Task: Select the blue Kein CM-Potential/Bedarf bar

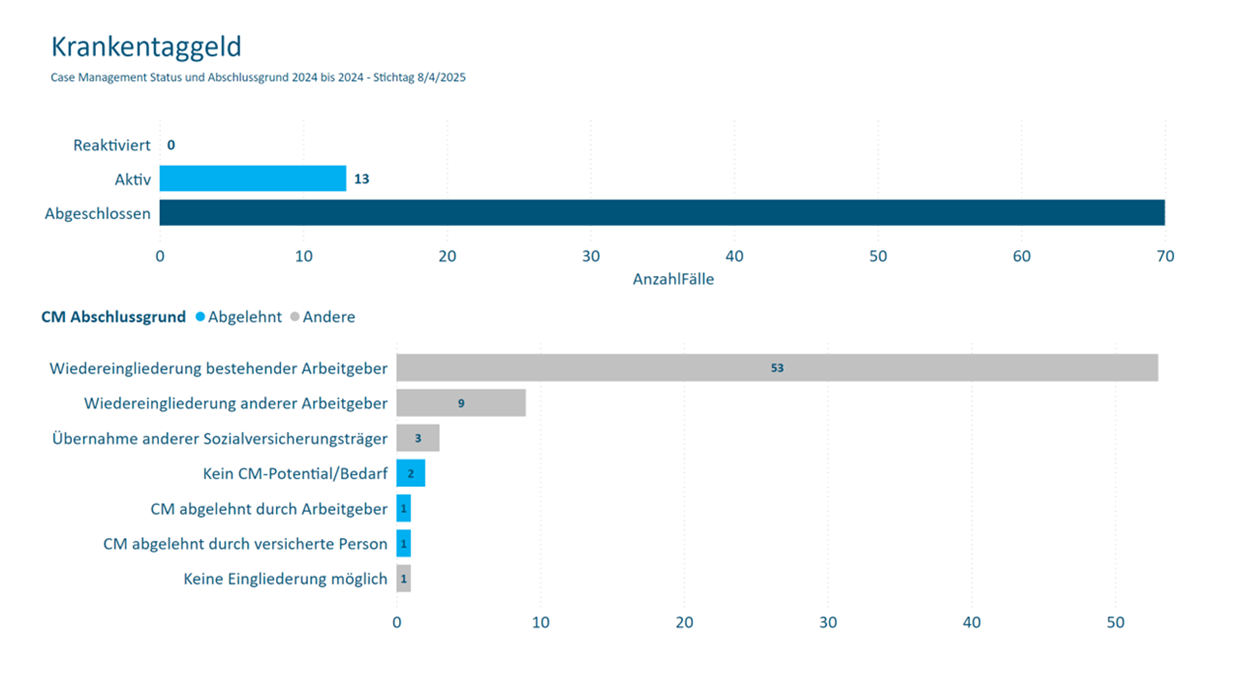Action: tap(410, 473)
